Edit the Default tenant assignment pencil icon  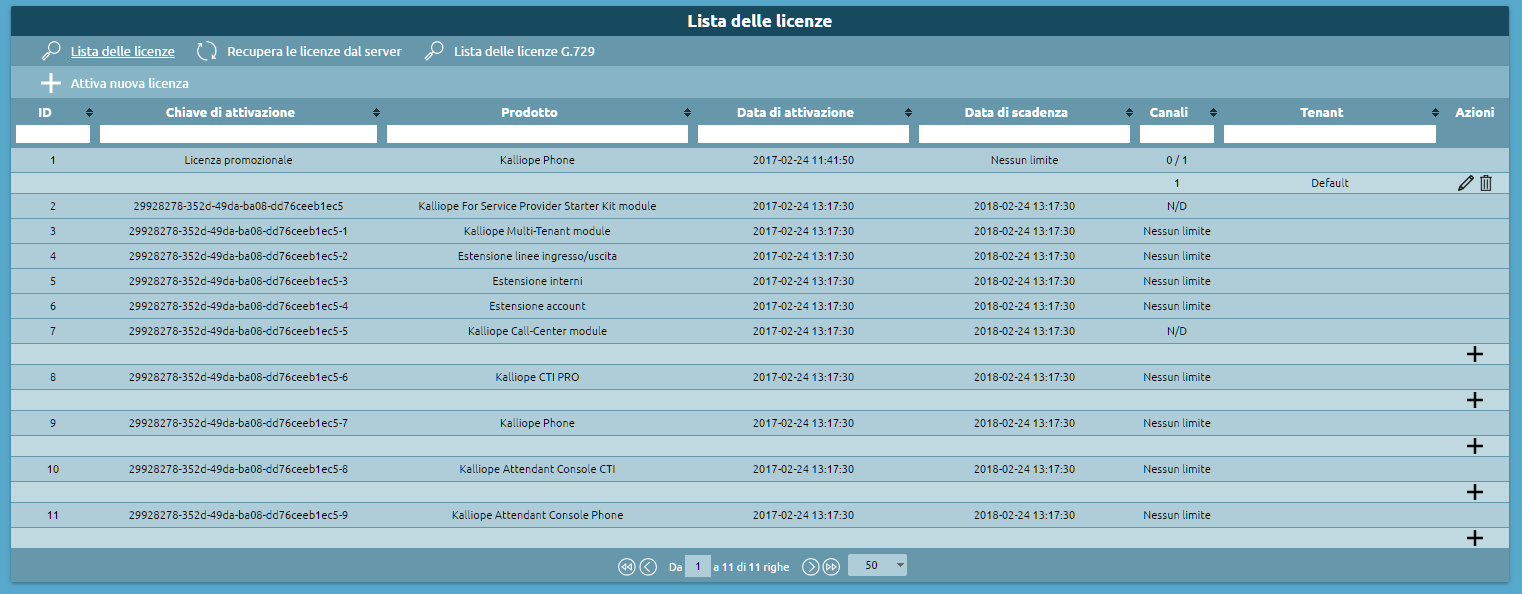1466,183
